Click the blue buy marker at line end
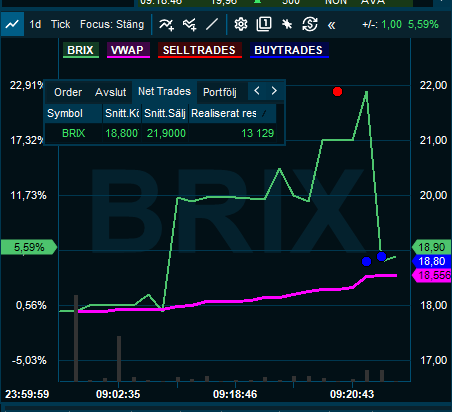This screenshot has width=452, height=412. coord(381,256)
